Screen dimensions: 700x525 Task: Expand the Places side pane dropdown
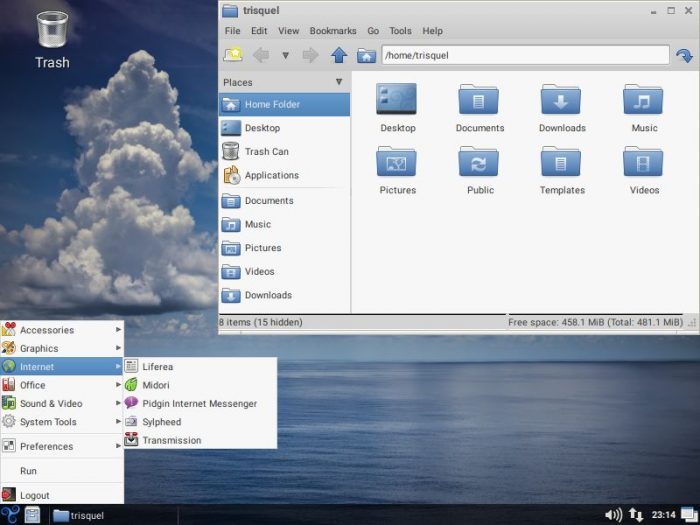tap(339, 82)
